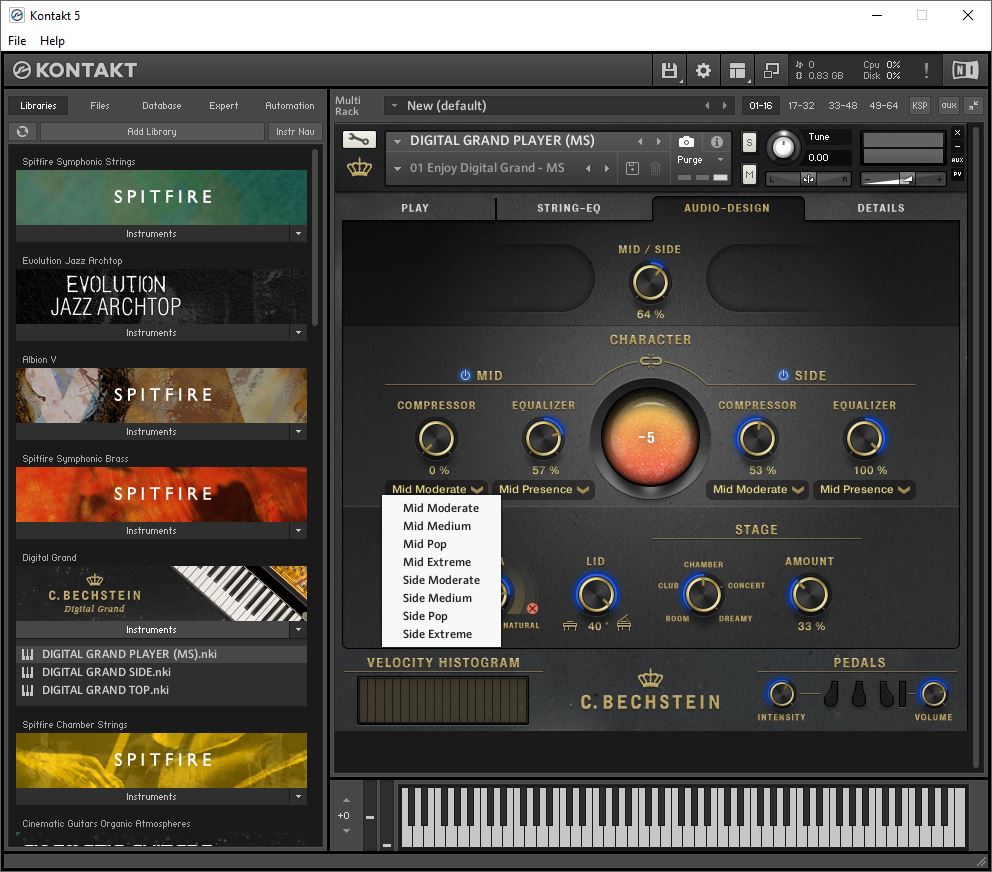Expand Evolution Jazz Archtop Instruments dropdown arrow

pos(299,332)
